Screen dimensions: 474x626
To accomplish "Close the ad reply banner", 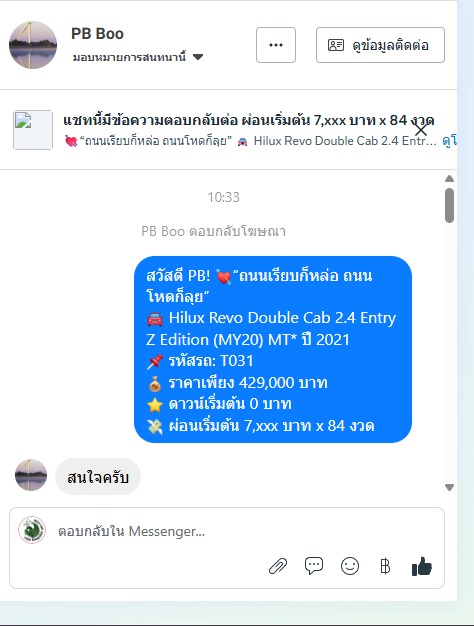I will tap(420, 129).
